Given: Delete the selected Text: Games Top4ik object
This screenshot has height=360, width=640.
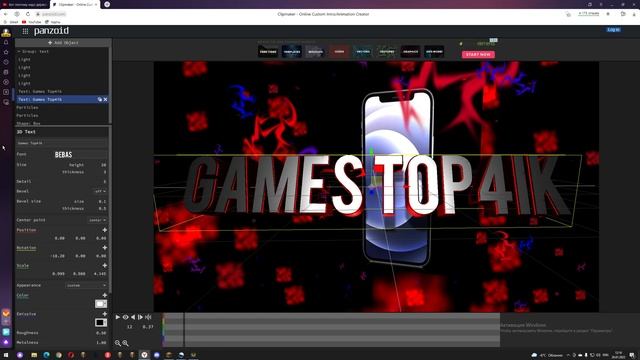Looking at the screenshot, I should coord(105,99).
